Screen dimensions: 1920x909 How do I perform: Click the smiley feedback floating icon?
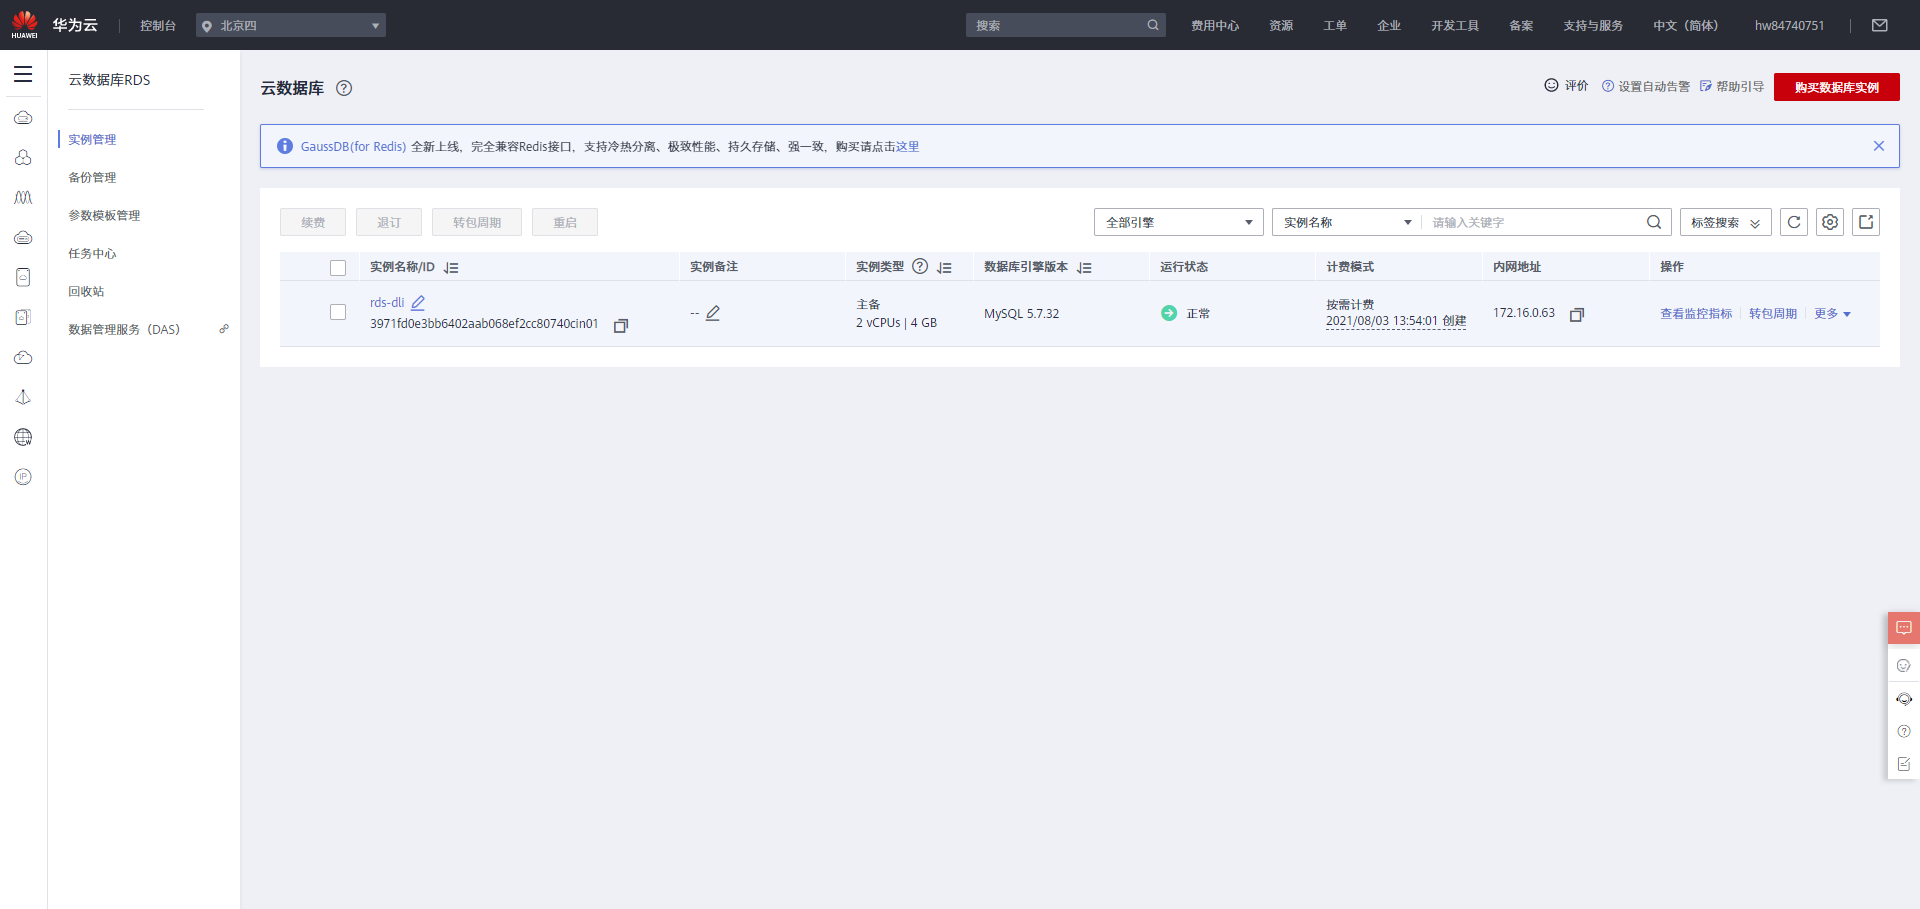click(1904, 665)
